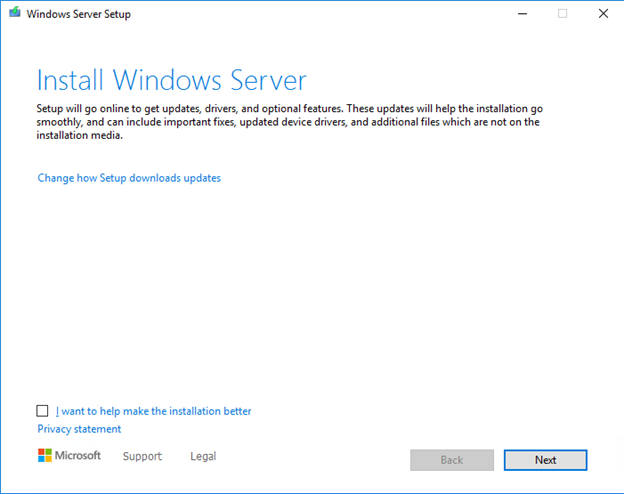The height and width of the screenshot is (494, 624).
Task: Click I want to help make installation better label
Action: pyautogui.click(x=153, y=411)
